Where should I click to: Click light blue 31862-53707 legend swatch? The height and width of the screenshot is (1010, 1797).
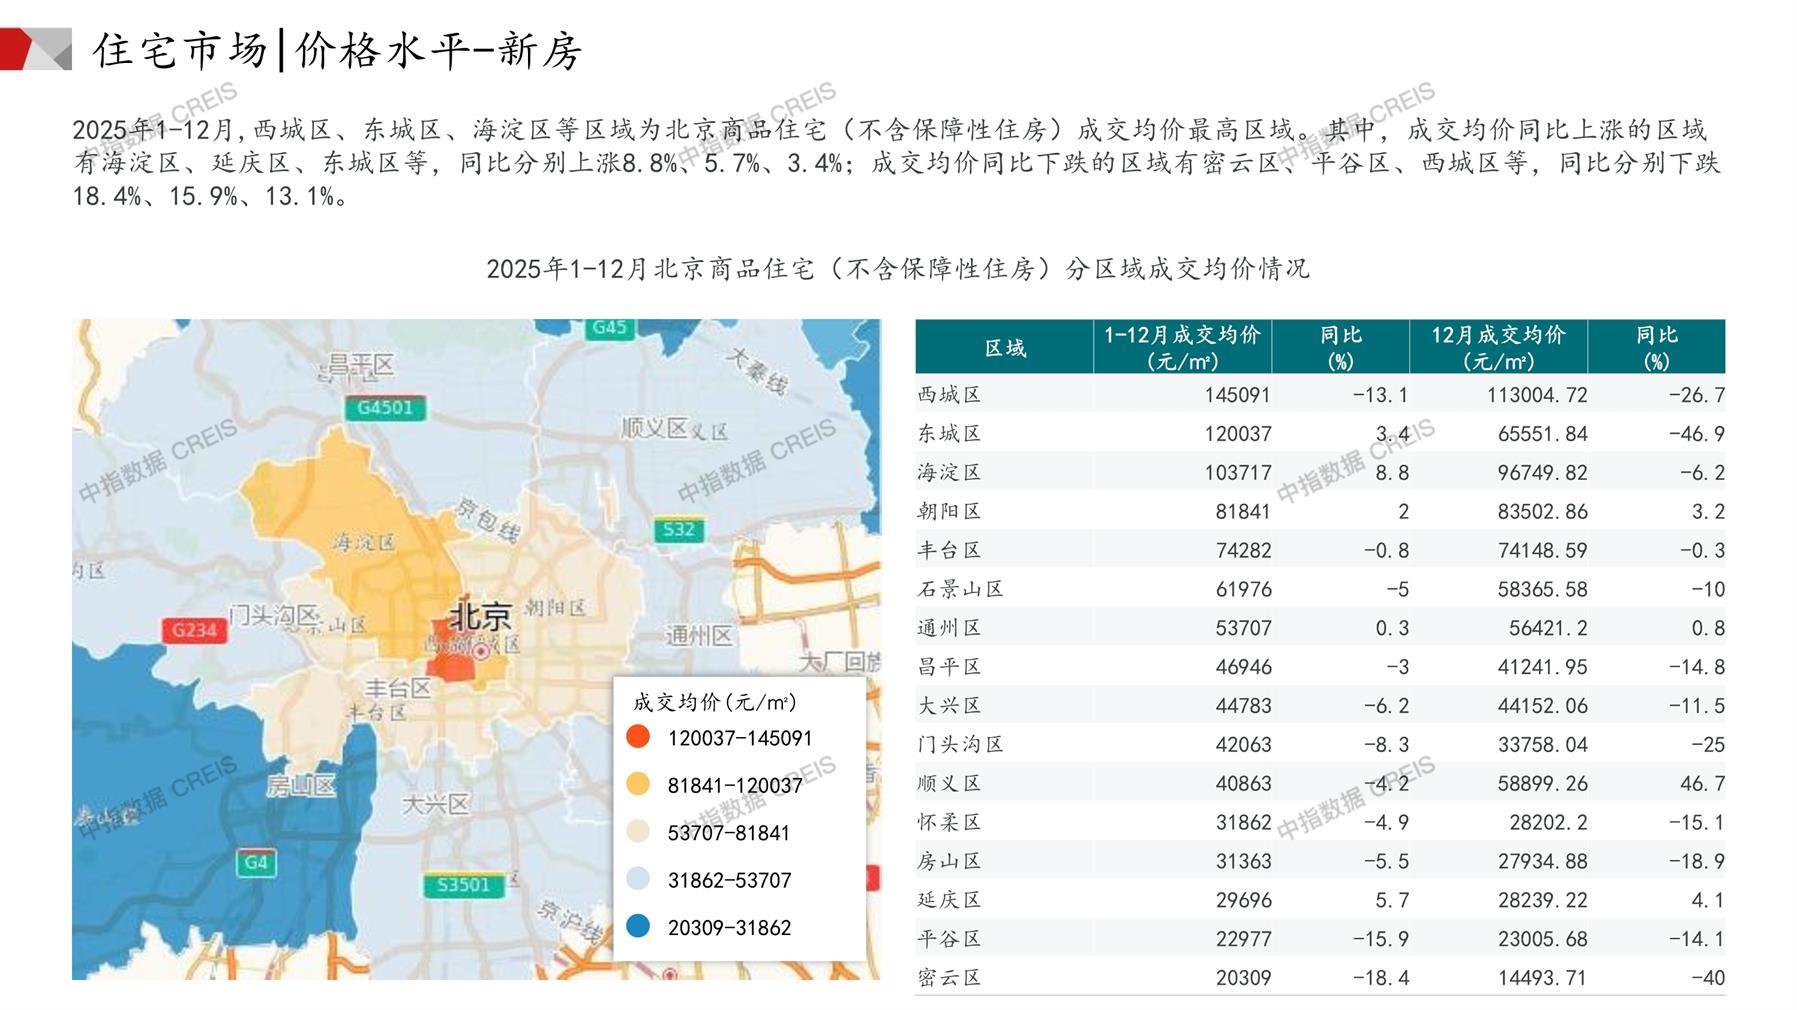click(x=638, y=880)
